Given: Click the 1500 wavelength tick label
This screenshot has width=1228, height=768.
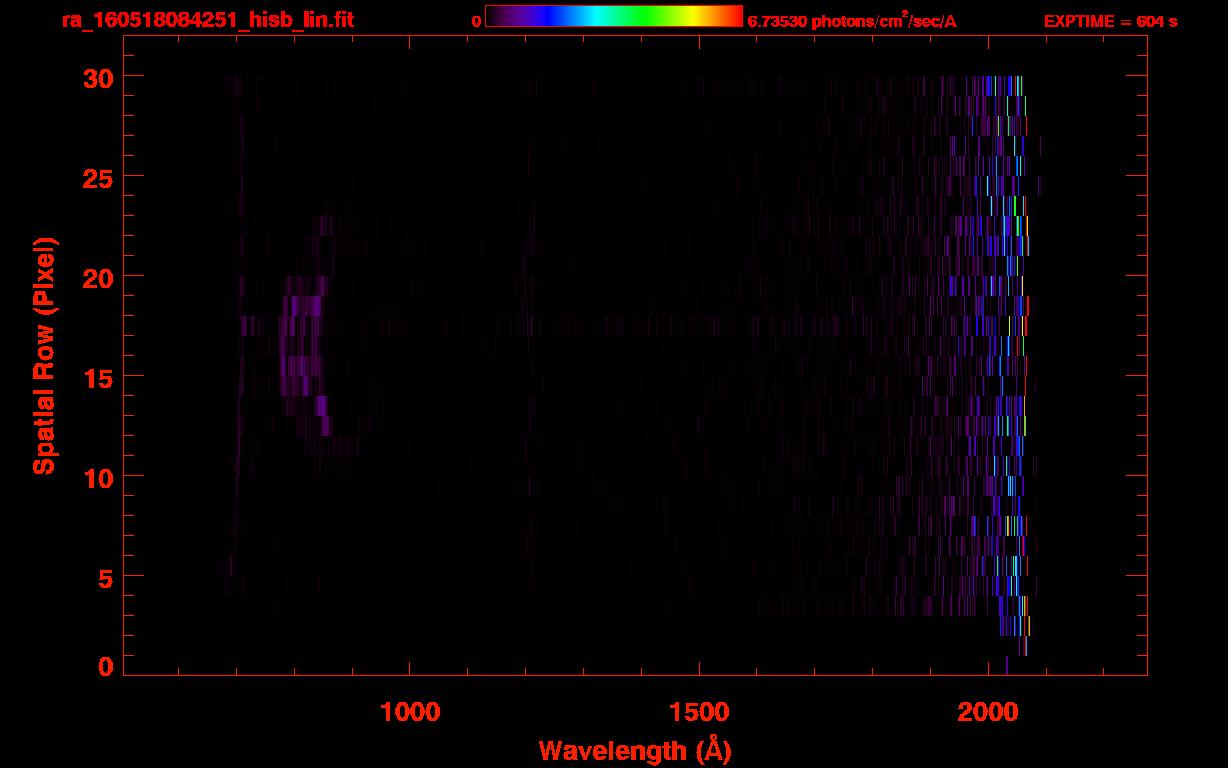Looking at the screenshot, I should pyautogui.click(x=699, y=712).
